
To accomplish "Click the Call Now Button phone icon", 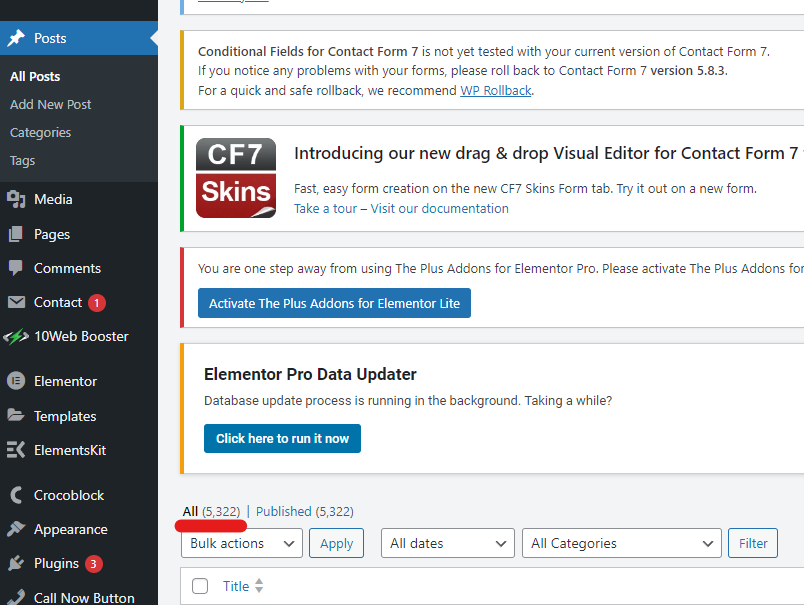I will click(x=16, y=597).
